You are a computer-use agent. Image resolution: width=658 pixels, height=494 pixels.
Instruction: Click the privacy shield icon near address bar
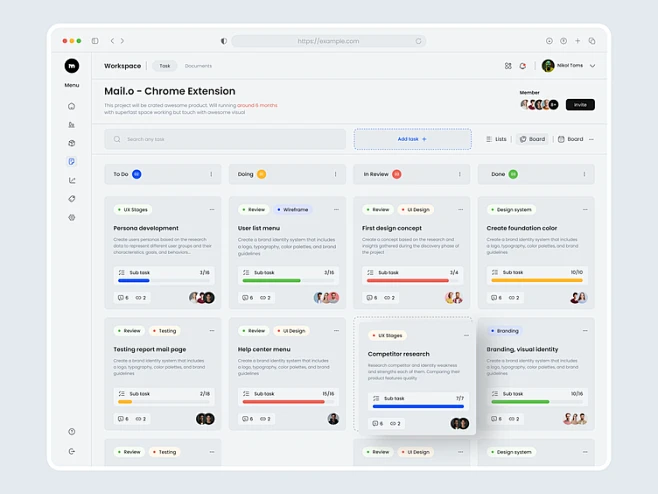pyautogui.click(x=224, y=41)
